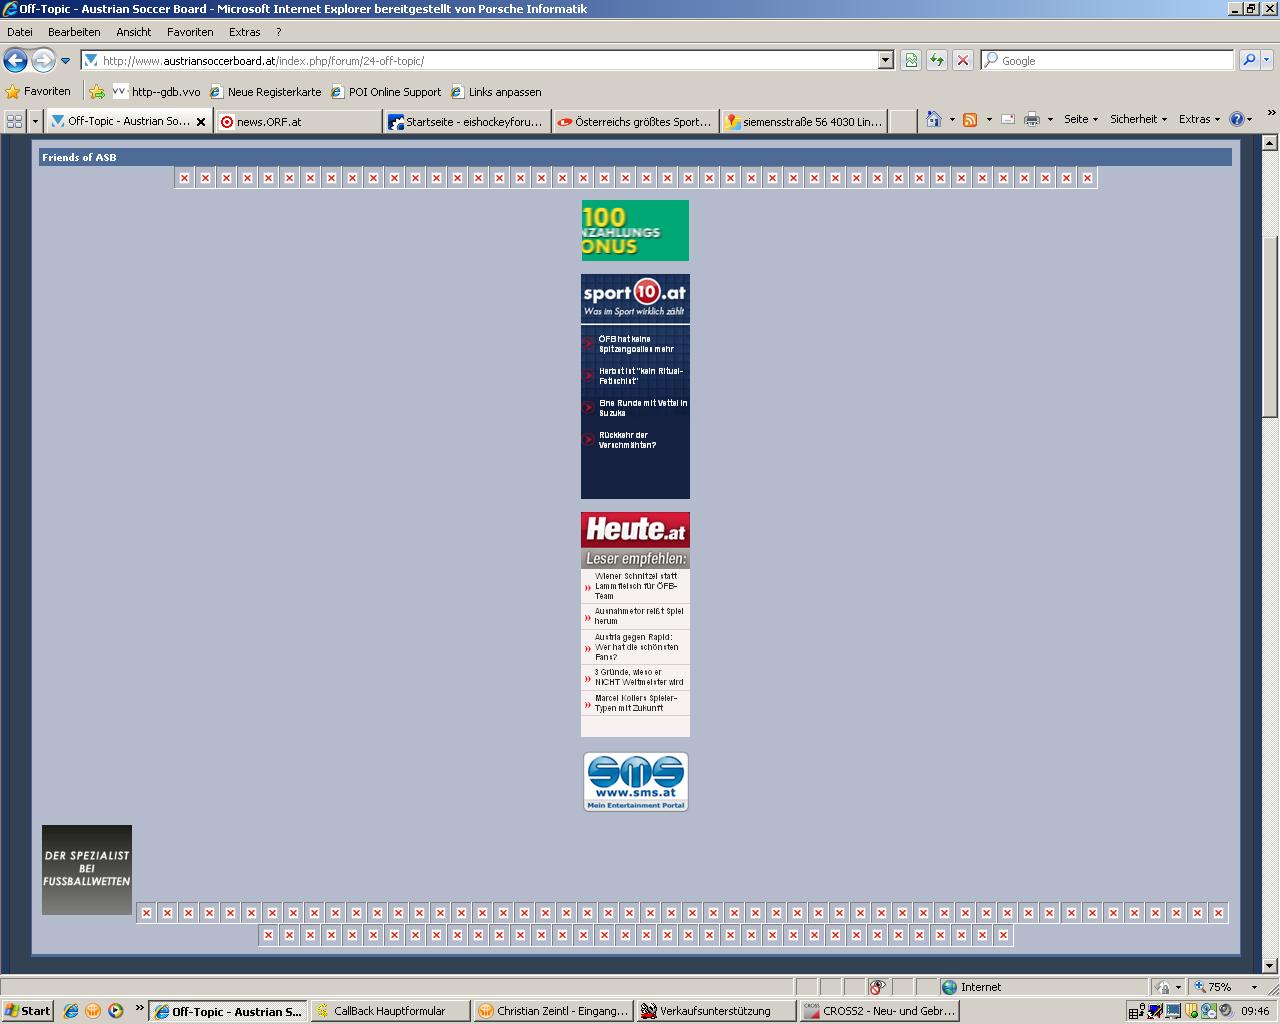The height and width of the screenshot is (1024, 1280).
Task: Click into the address bar URL field
Action: [480, 61]
